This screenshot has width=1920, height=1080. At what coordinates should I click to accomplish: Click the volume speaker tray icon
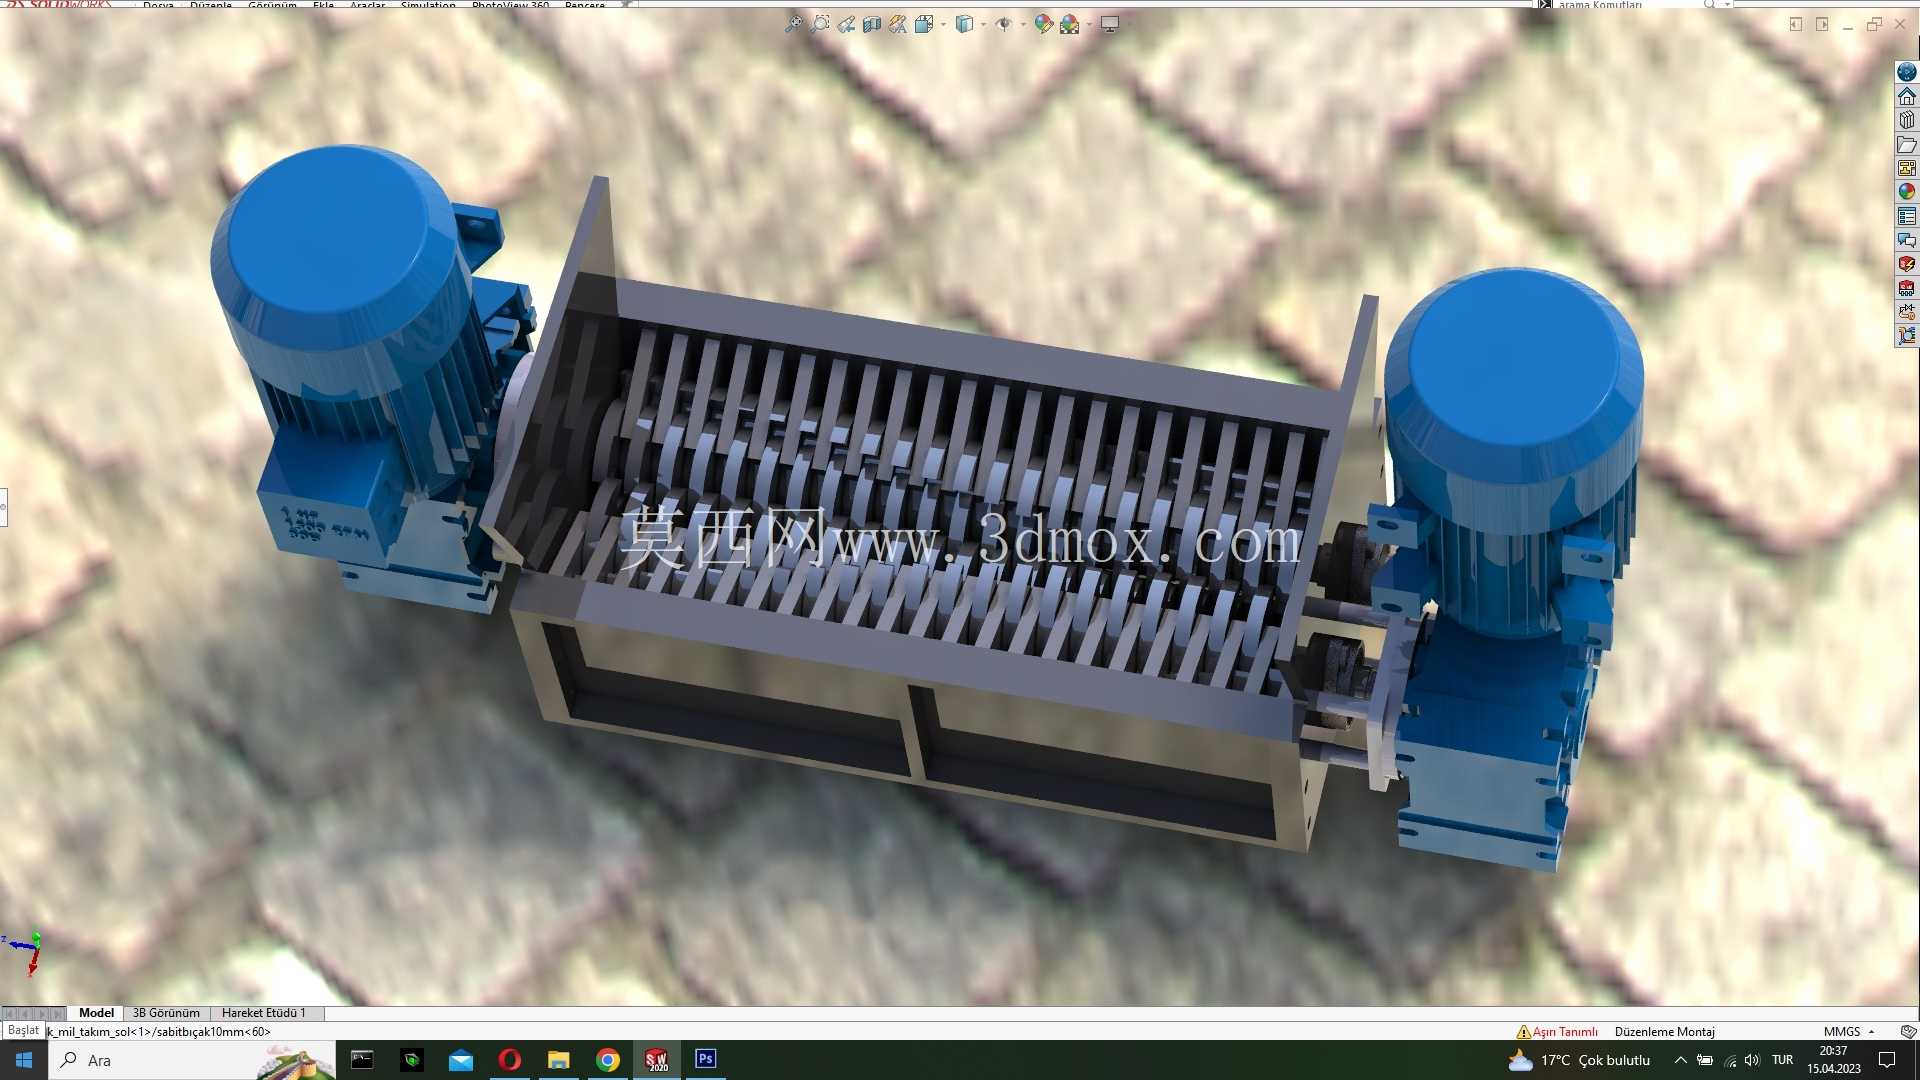click(x=1752, y=1060)
